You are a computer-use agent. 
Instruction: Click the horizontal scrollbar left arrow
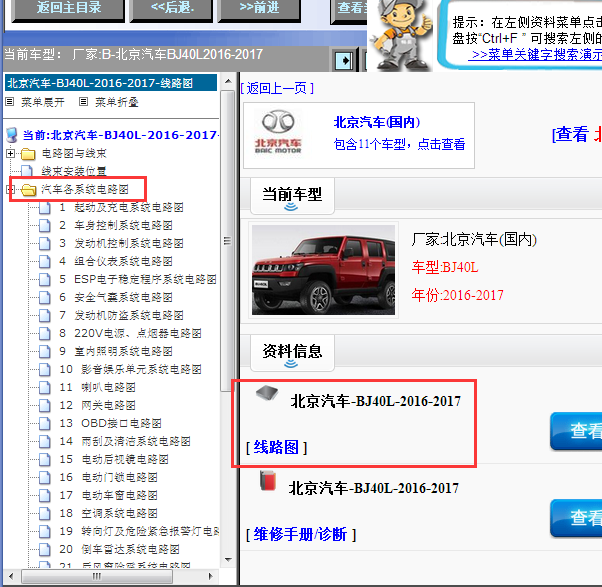(x=11, y=576)
